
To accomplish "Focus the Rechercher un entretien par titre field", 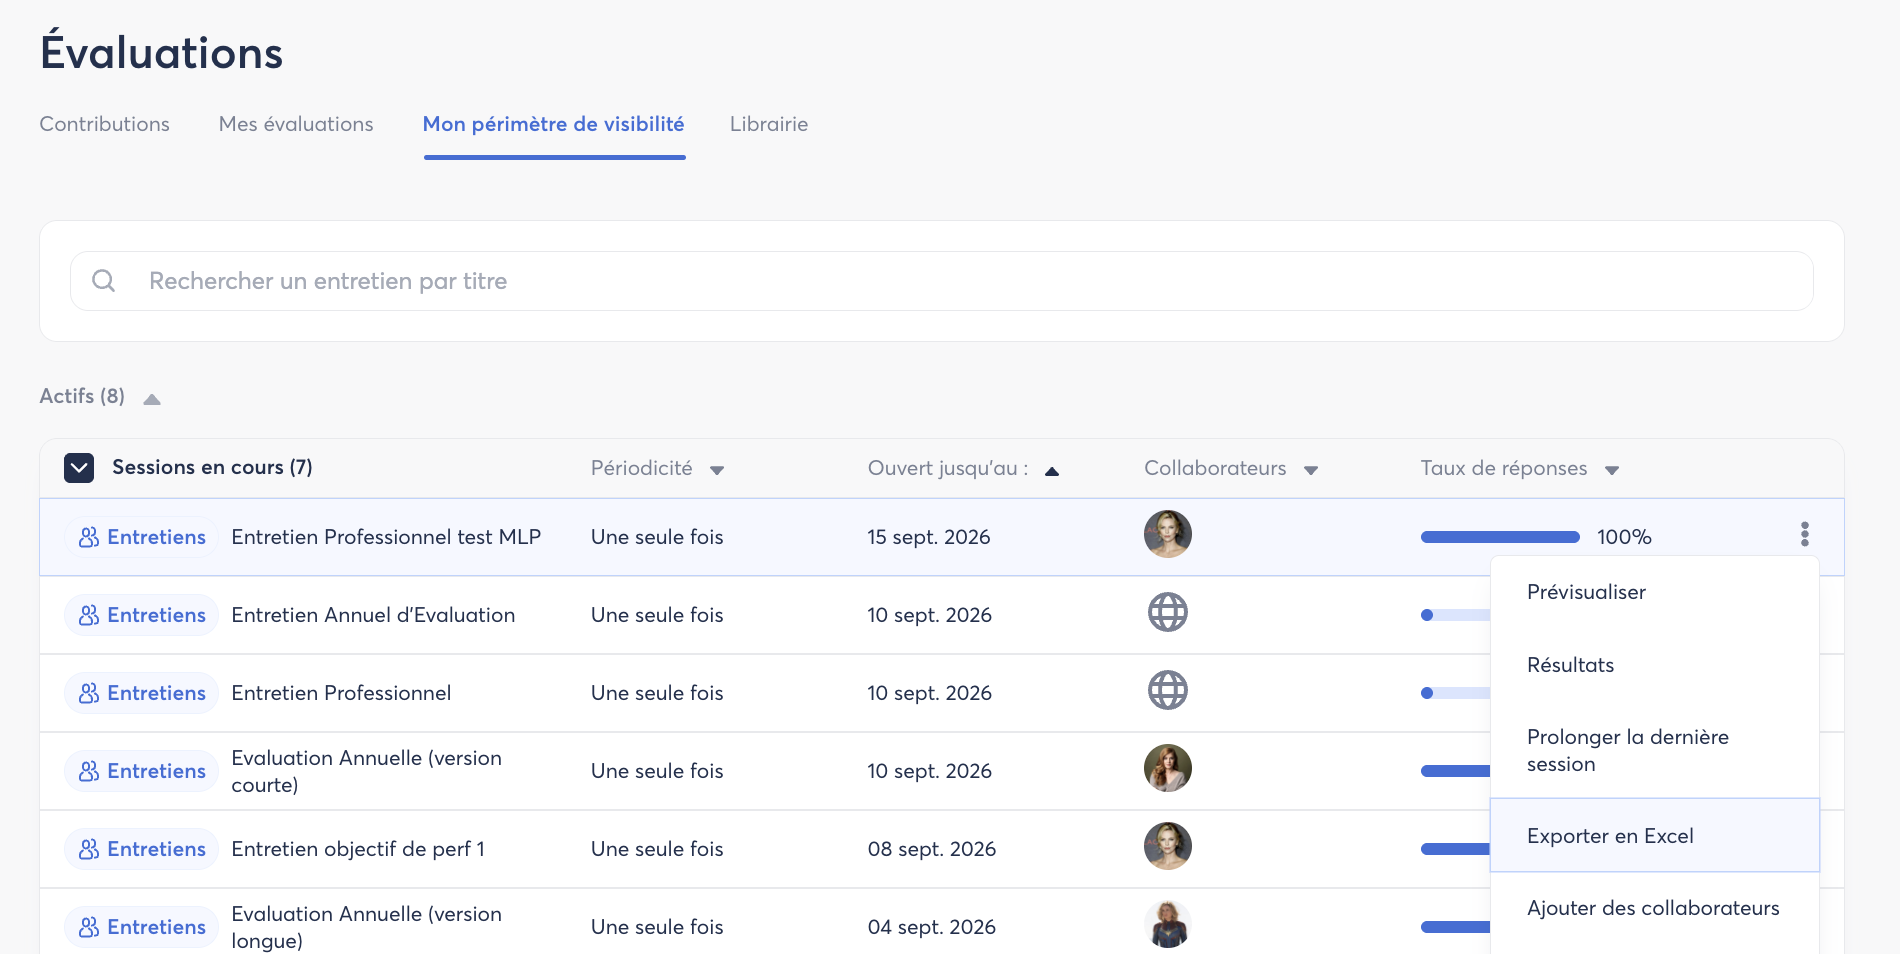I will (941, 281).
